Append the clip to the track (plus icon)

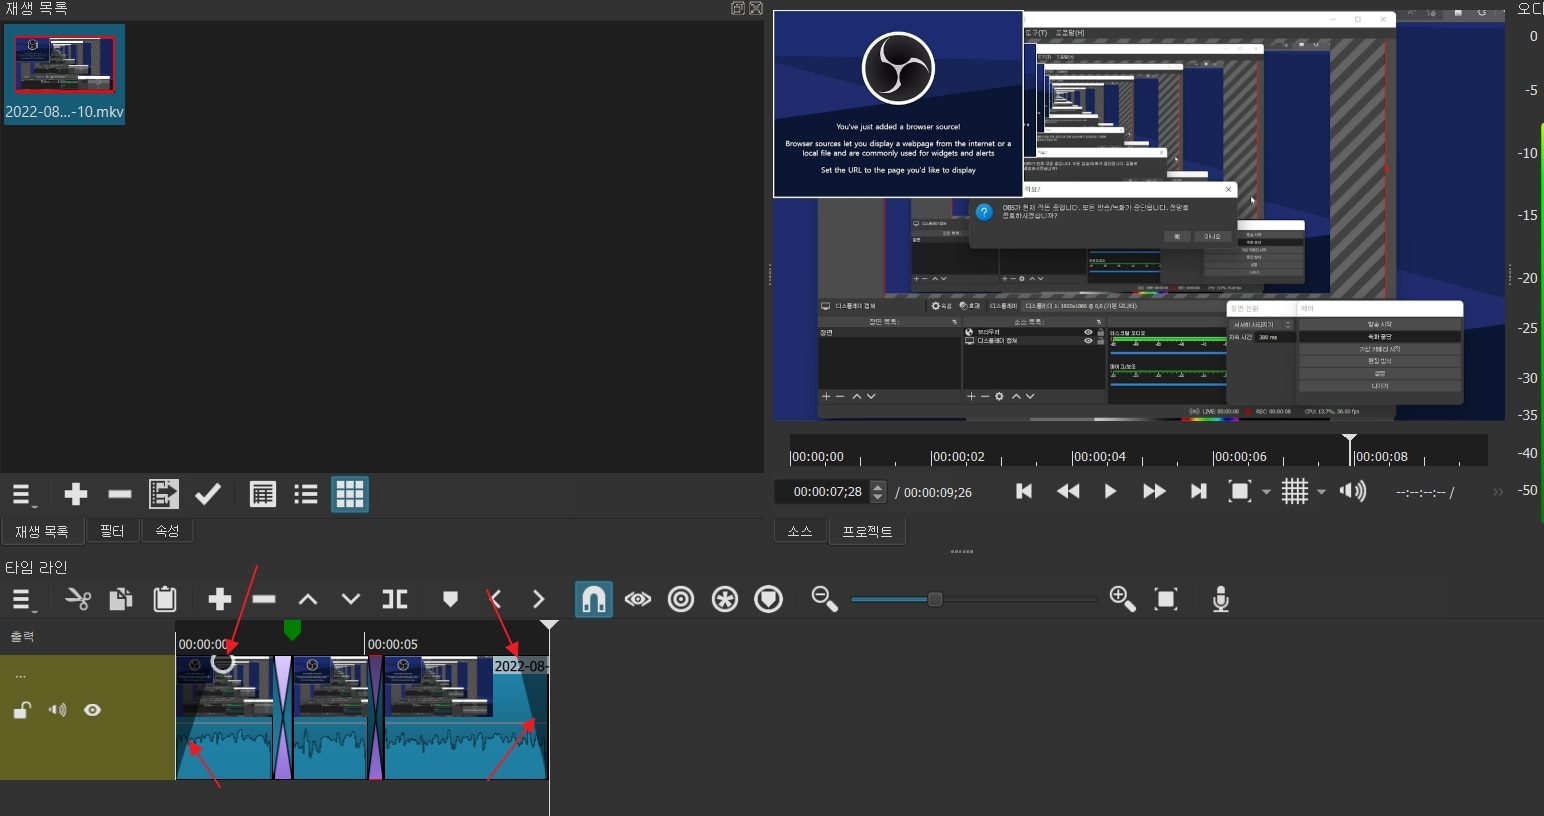point(220,599)
